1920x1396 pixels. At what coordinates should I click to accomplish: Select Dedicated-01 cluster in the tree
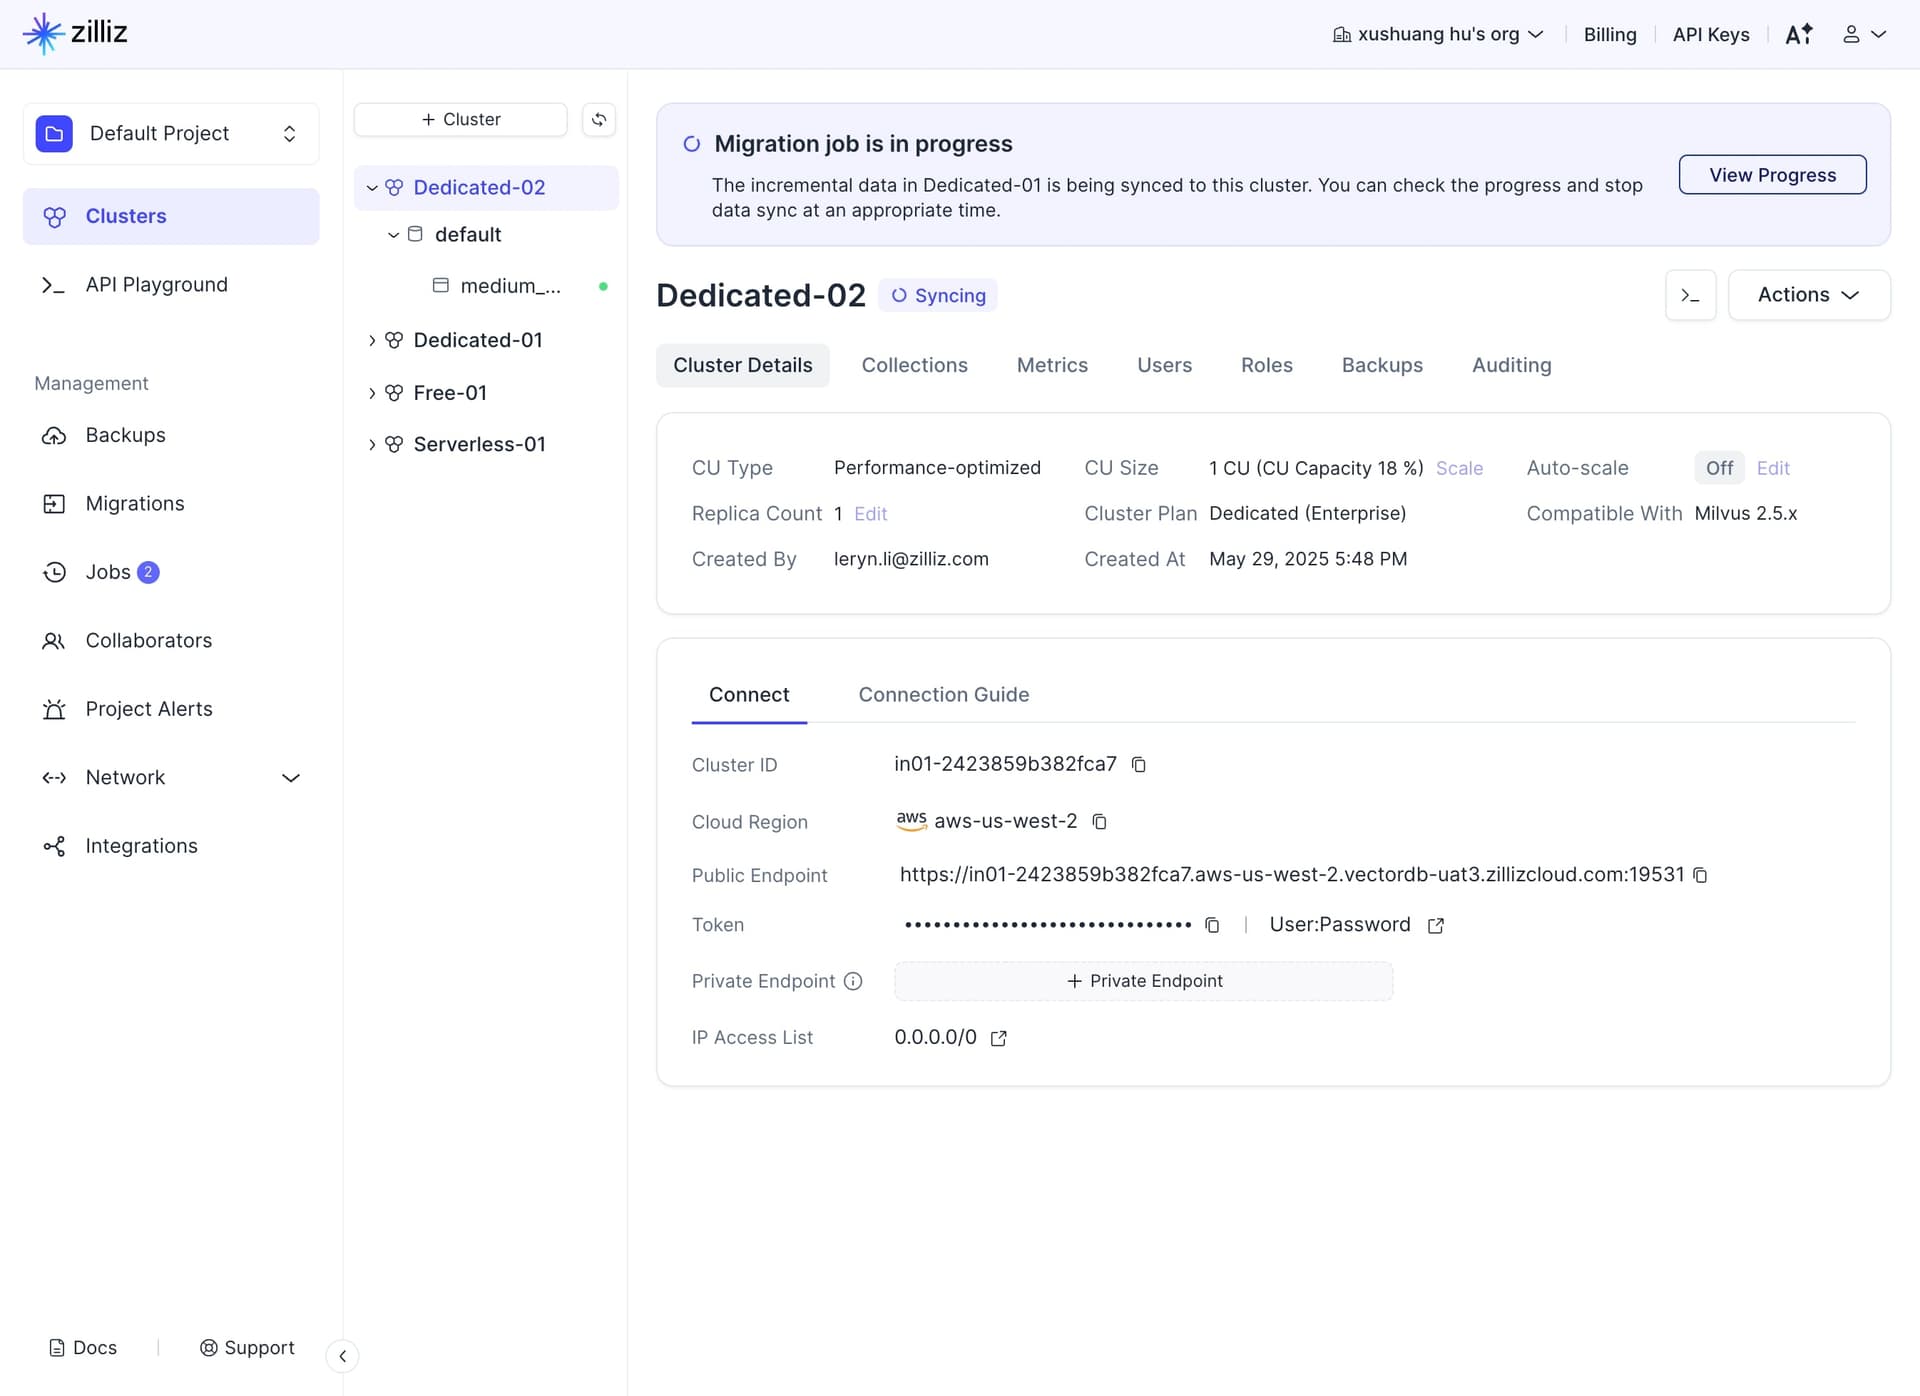(478, 340)
